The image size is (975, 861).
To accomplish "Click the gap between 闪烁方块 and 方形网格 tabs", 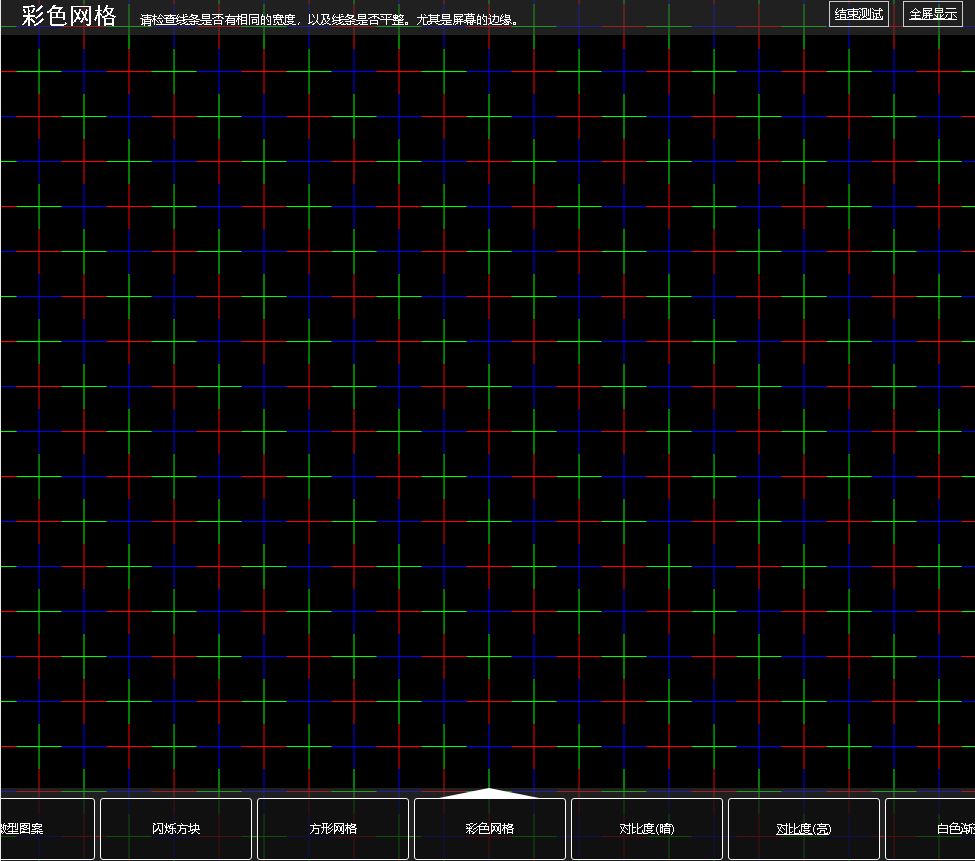I will (x=254, y=828).
